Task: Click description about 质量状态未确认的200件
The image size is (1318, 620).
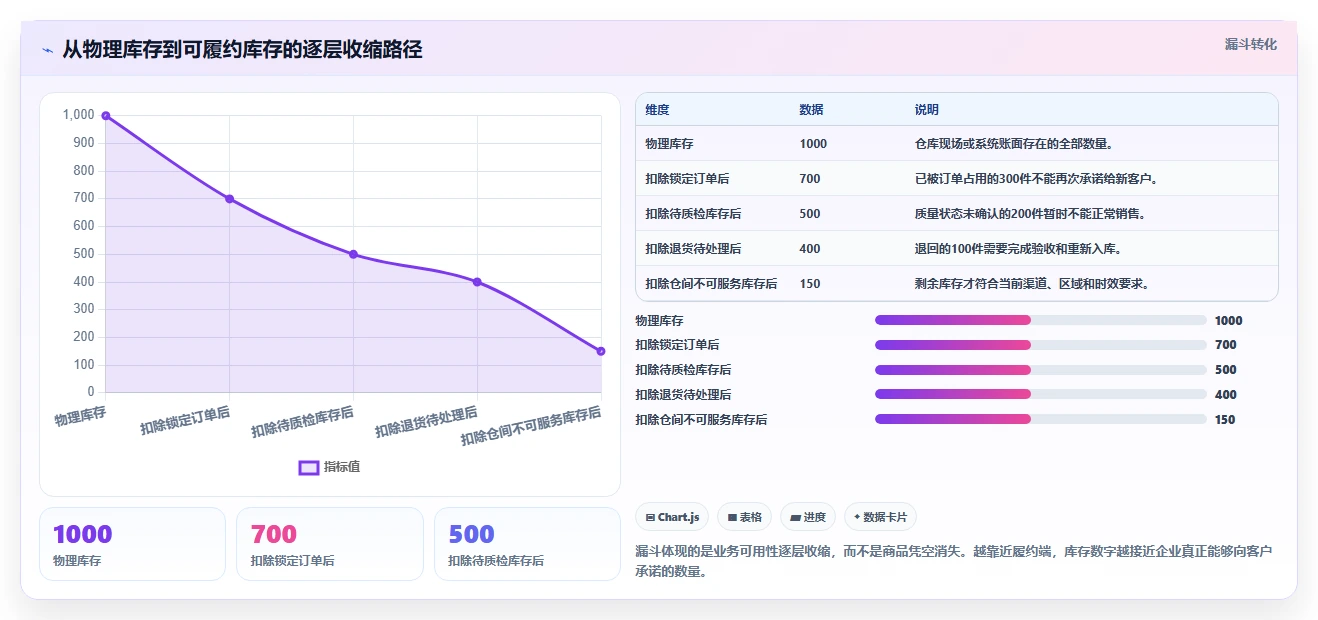Action: (1030, 214)
